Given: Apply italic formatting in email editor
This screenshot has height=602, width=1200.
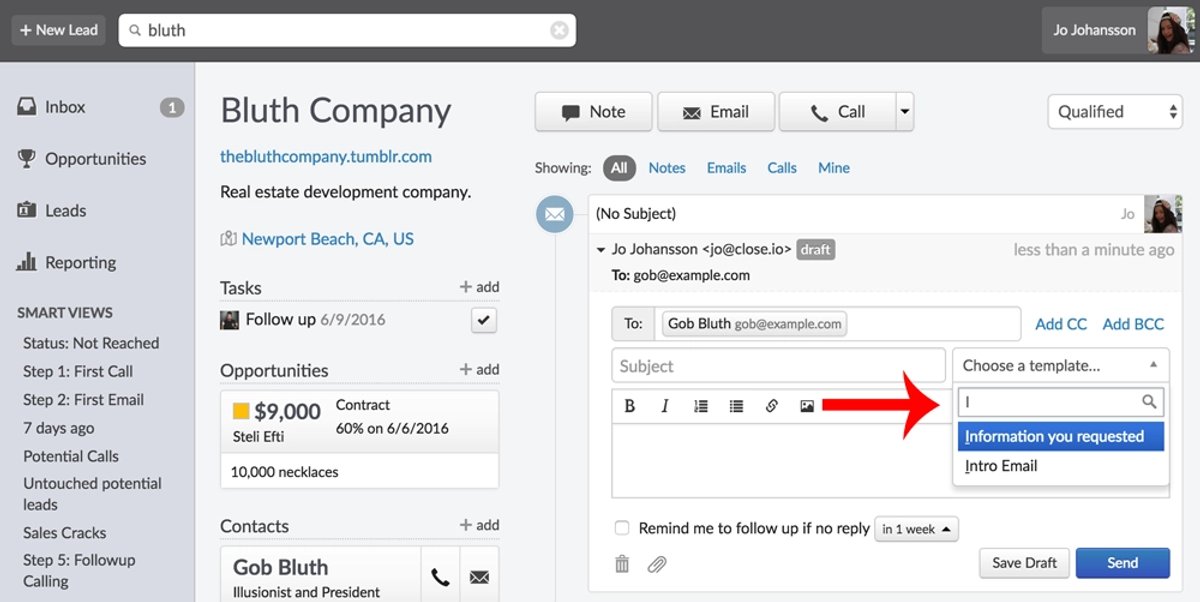Looking at the screenshot, I should 664,406.
